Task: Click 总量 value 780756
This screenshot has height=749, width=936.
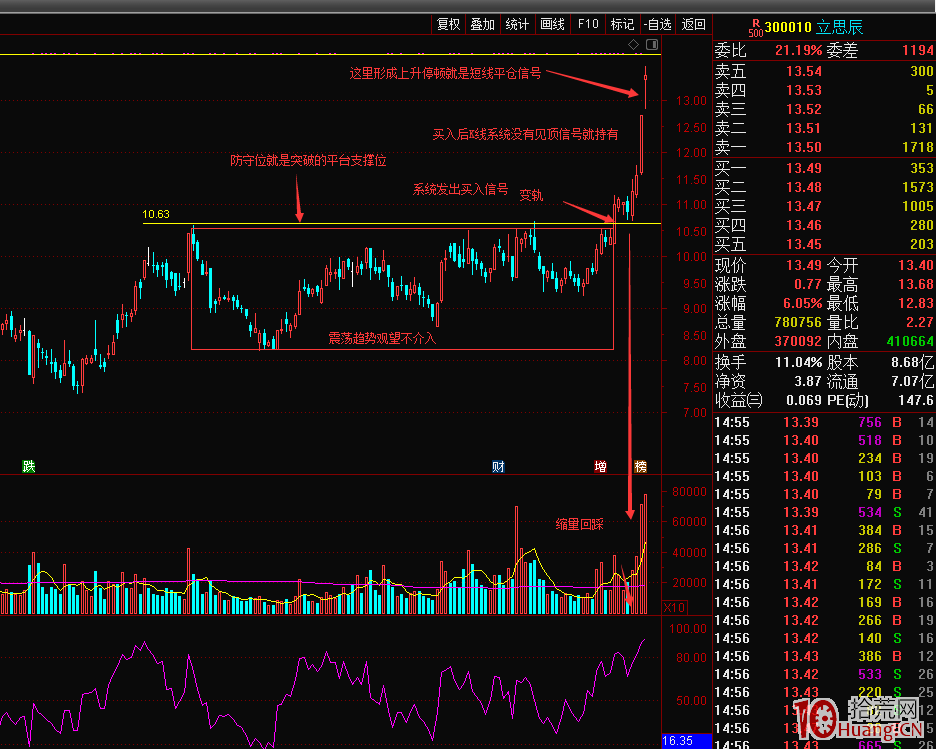Action: pos(798,323)
